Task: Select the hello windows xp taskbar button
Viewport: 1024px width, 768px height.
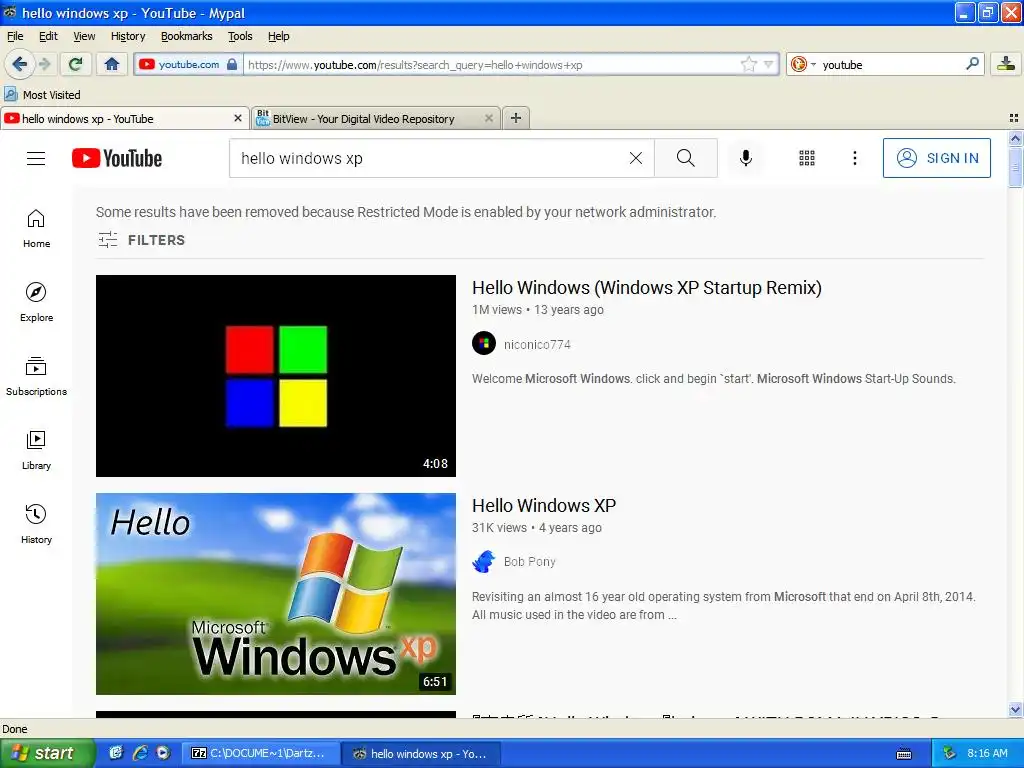Action: pos(421,753)
